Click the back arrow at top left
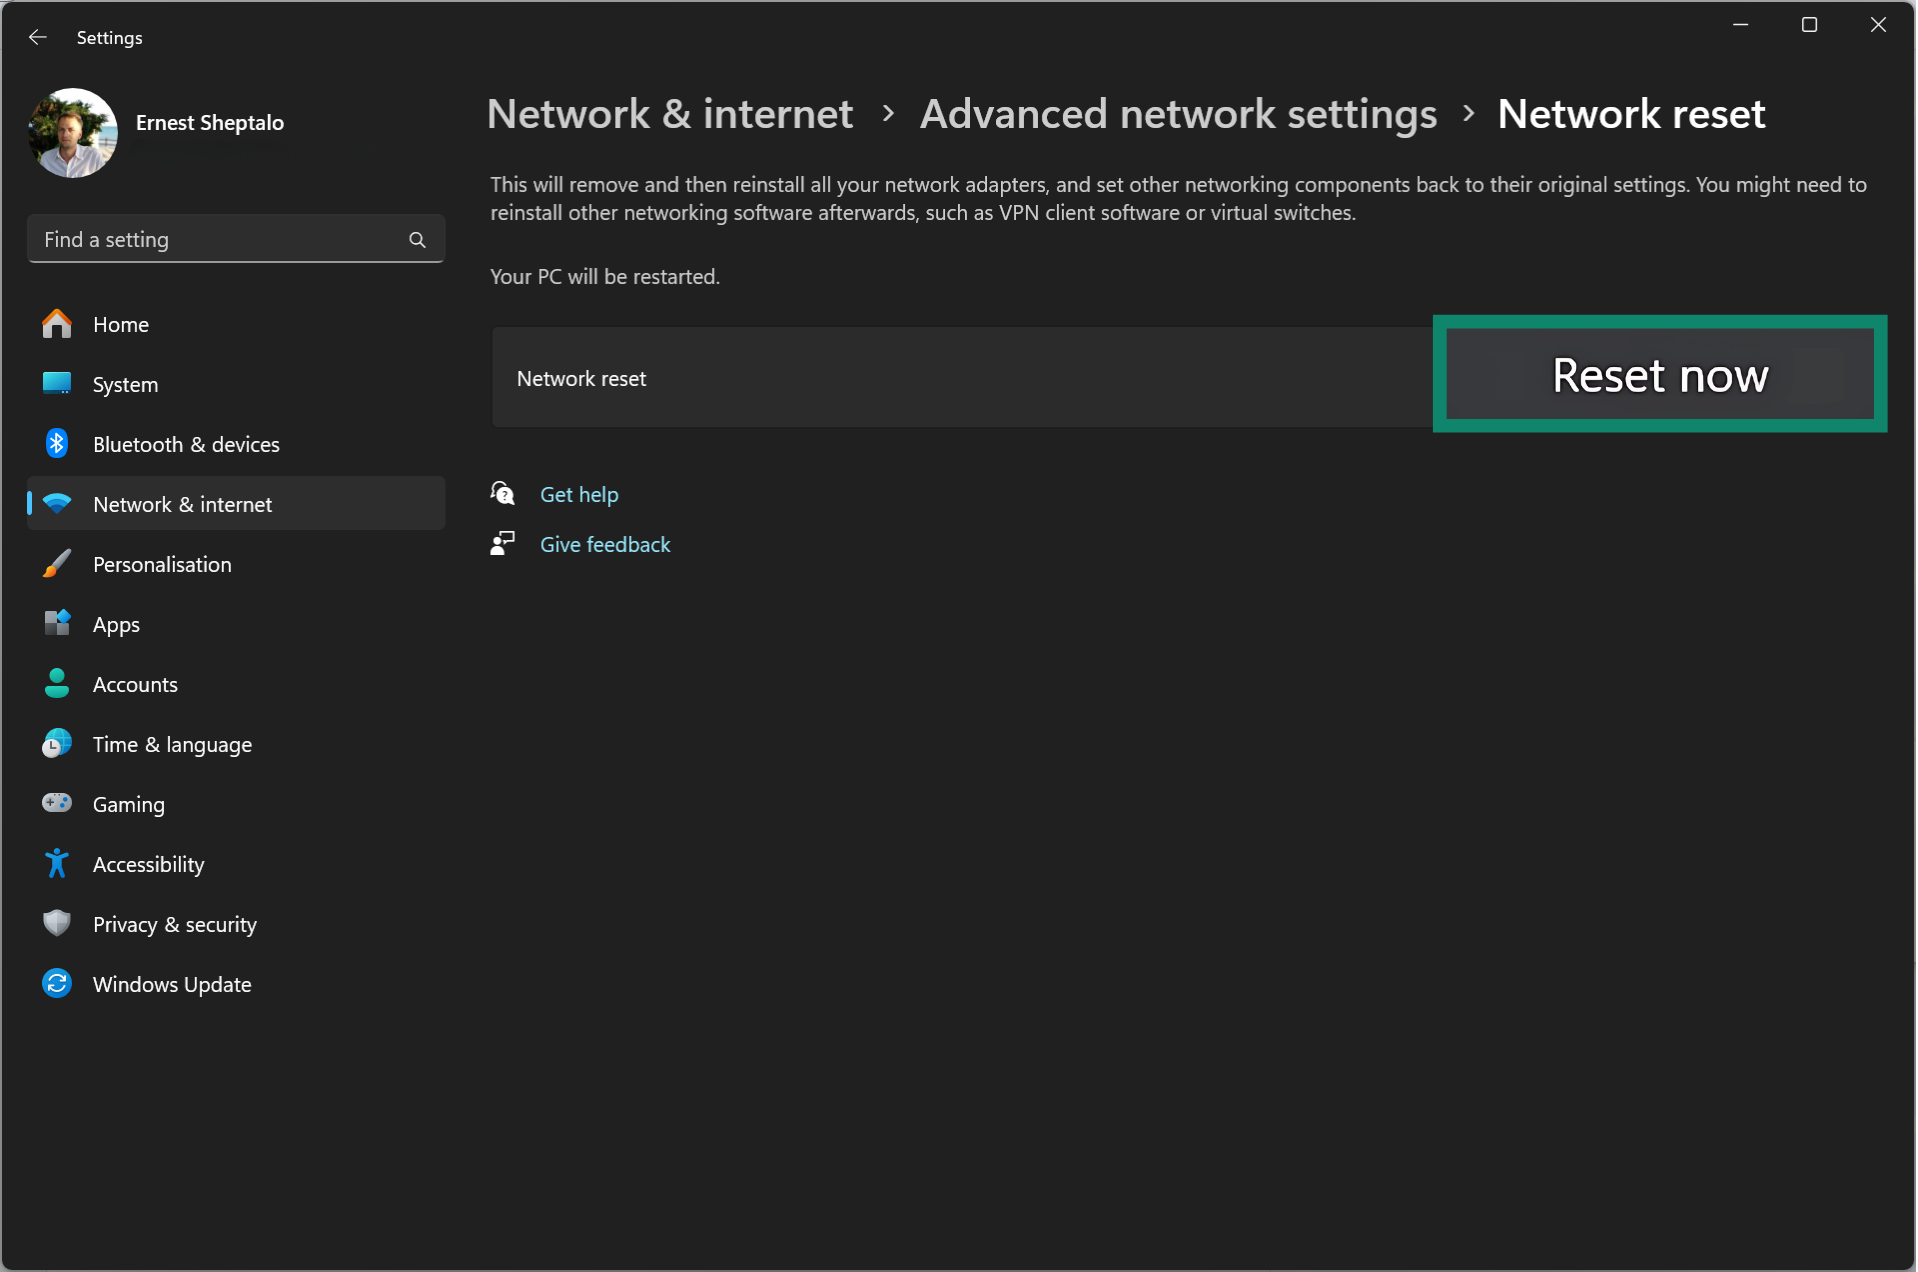The height and width of the screenshot is (1272, 1918). (37, 37)
